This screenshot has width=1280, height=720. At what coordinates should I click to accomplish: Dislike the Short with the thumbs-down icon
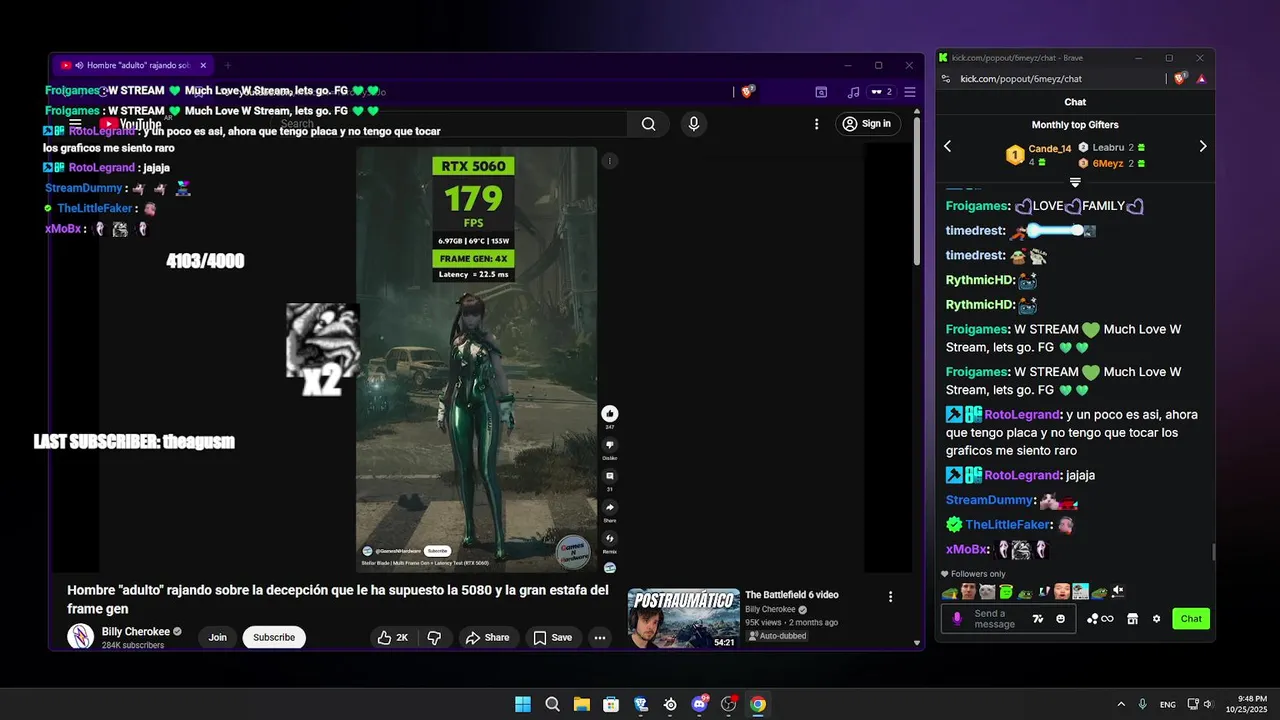(610, 445)
